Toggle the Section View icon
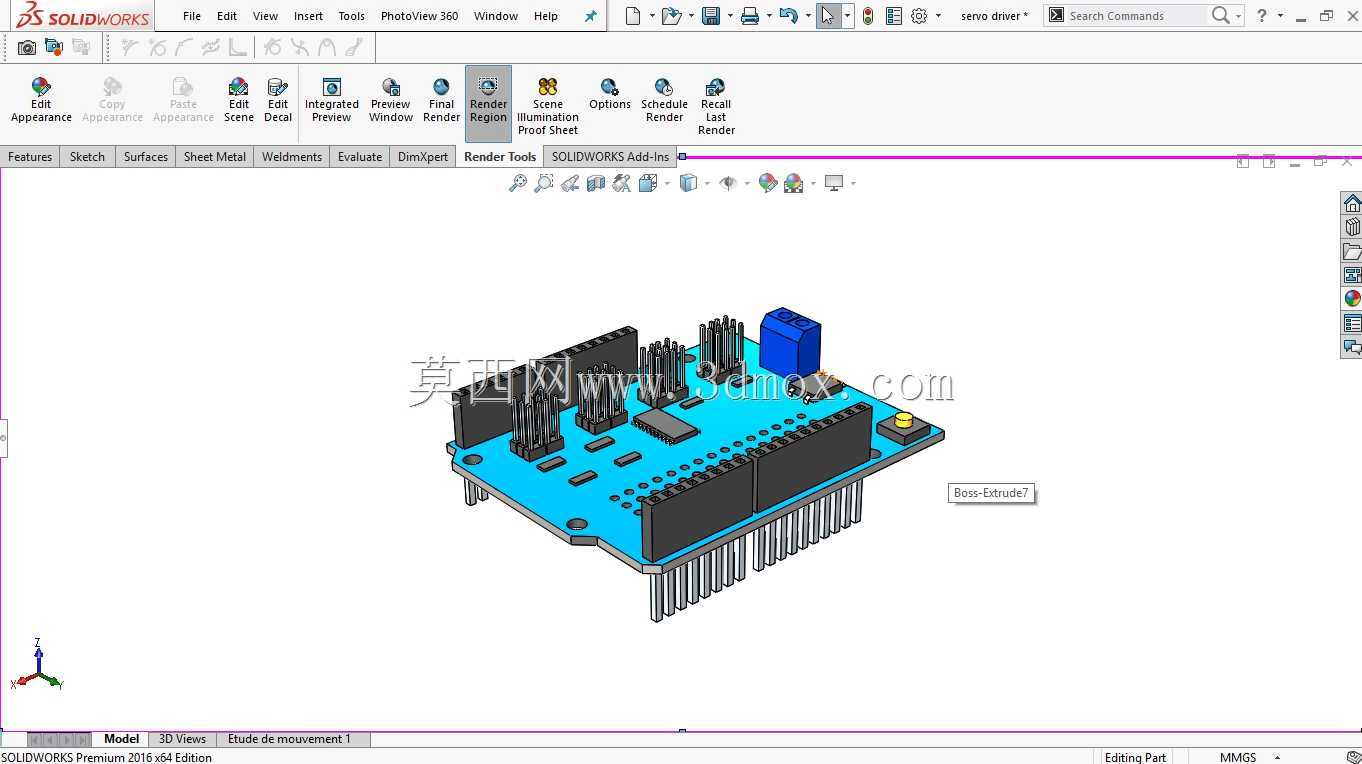The image size is (1362, 764). pos(596,183)
